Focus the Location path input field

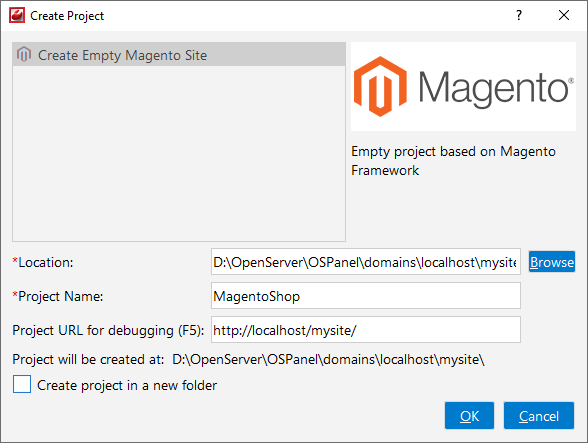[366, 262]
